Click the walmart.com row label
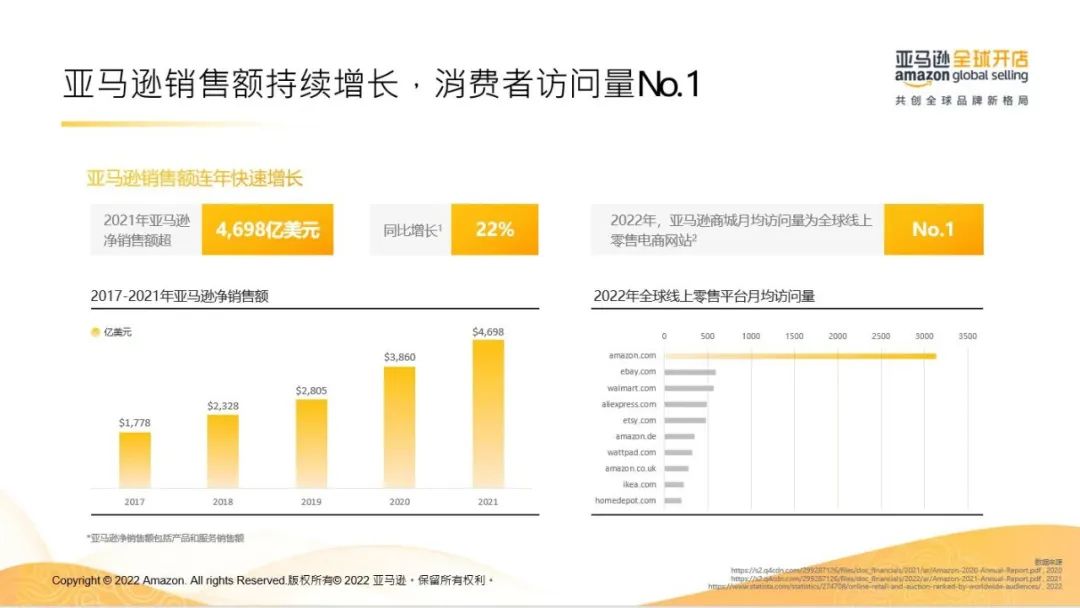 (632, 388)
